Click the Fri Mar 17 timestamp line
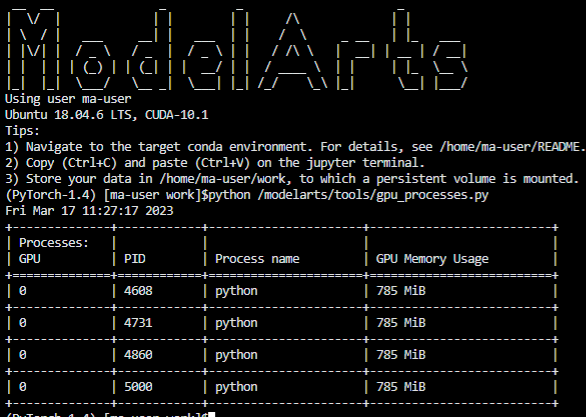Viewport: 586px width, 417px height. pyautogui.click(x=89, y=211)
